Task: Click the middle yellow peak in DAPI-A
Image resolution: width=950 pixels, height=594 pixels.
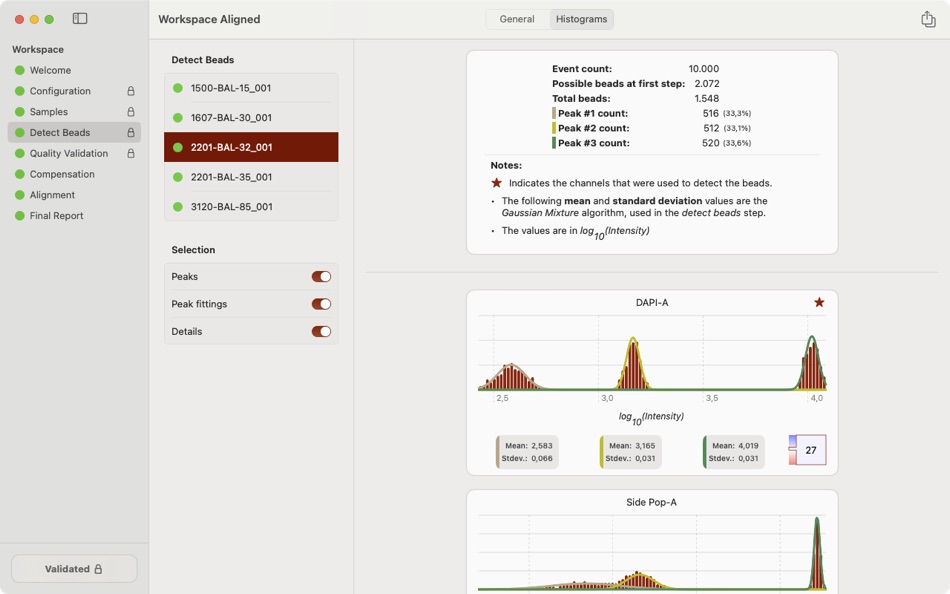Action: pyautogui.click(x=633, y=364)
